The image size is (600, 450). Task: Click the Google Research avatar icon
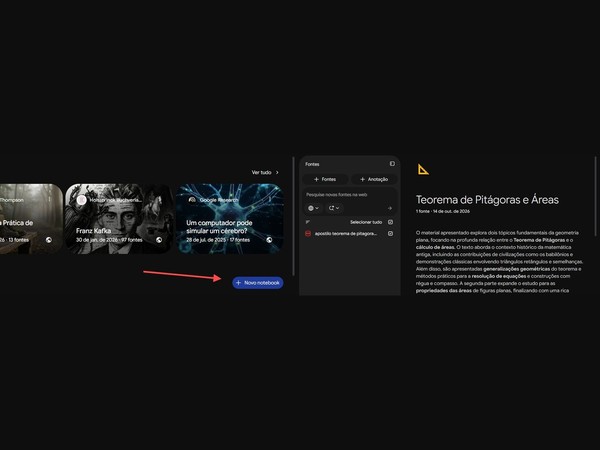pyautogui.click(x=192, y=200)
